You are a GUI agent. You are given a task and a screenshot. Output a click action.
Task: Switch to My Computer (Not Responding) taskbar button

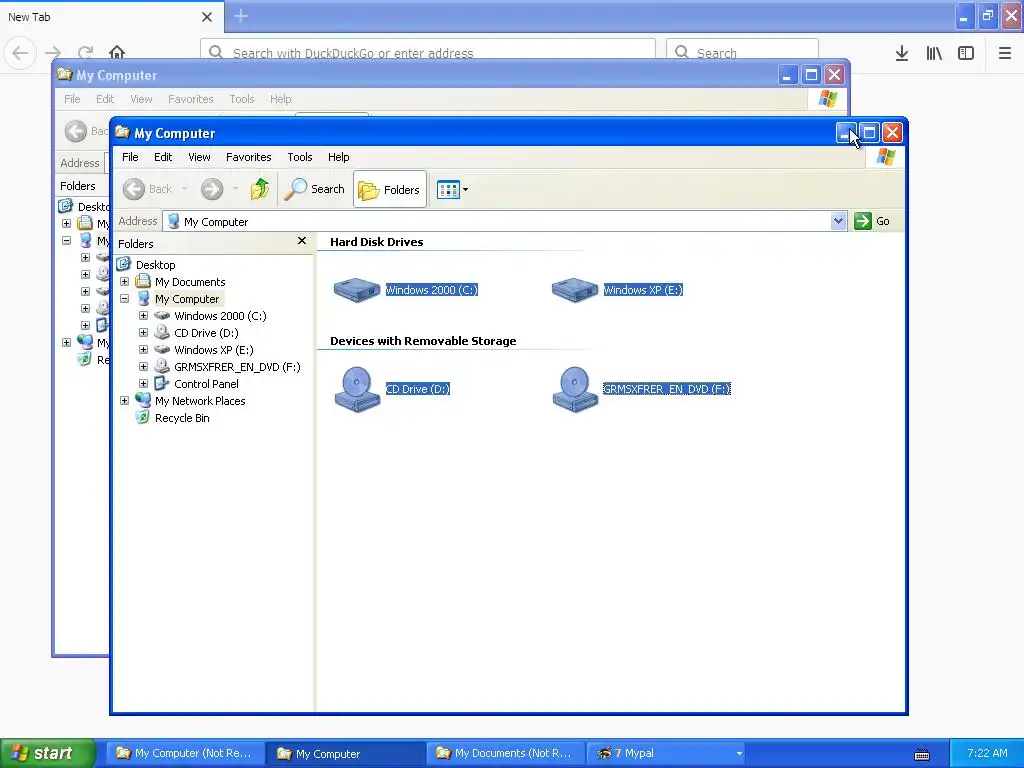click(185, 753)
